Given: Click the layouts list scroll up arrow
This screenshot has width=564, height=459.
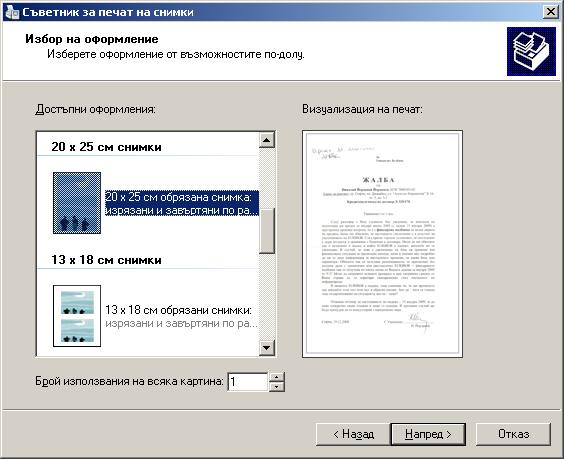Looking at the screenshot, I should (x=267, y=140).
